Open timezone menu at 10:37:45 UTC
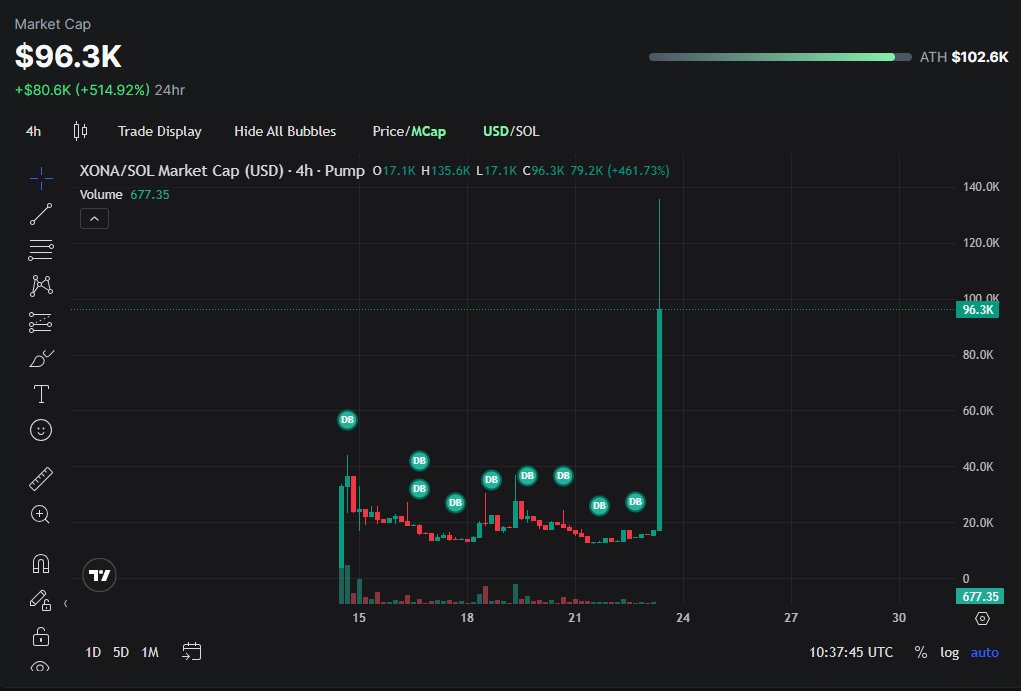The width and height of the screenshot is (1021, 691). tap(851, 652)
